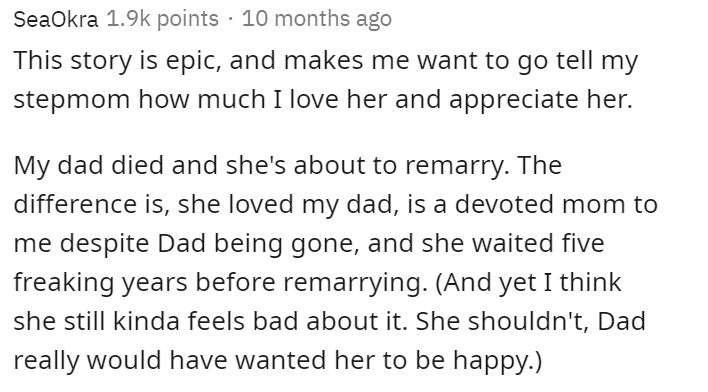The height and width of the screenshot is (392, 708).
Task: Click the word appreciate
Action: point(513,100)
